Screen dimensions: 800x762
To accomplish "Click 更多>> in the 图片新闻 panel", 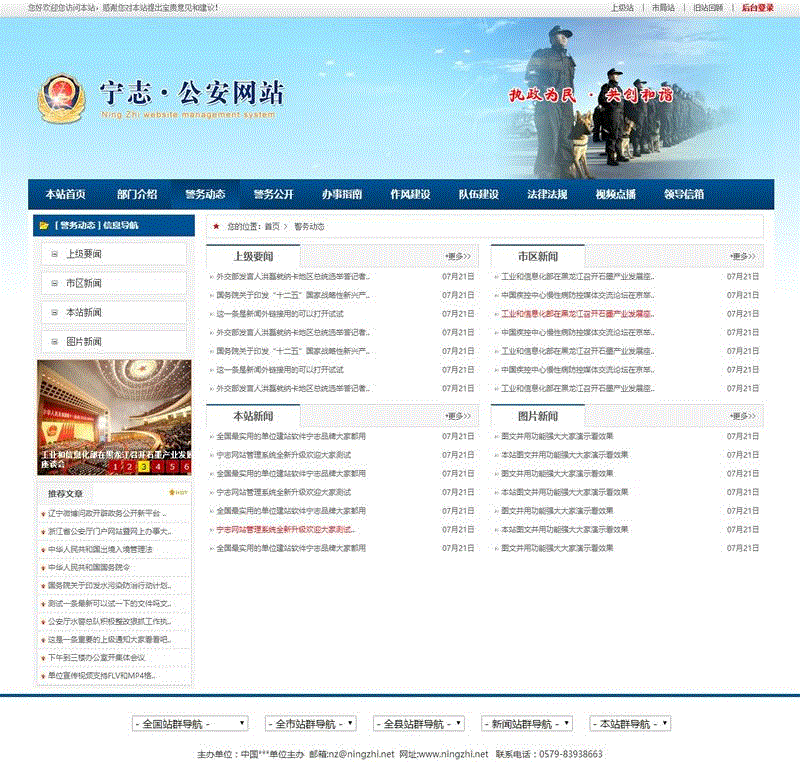I will tap(743, 416).
